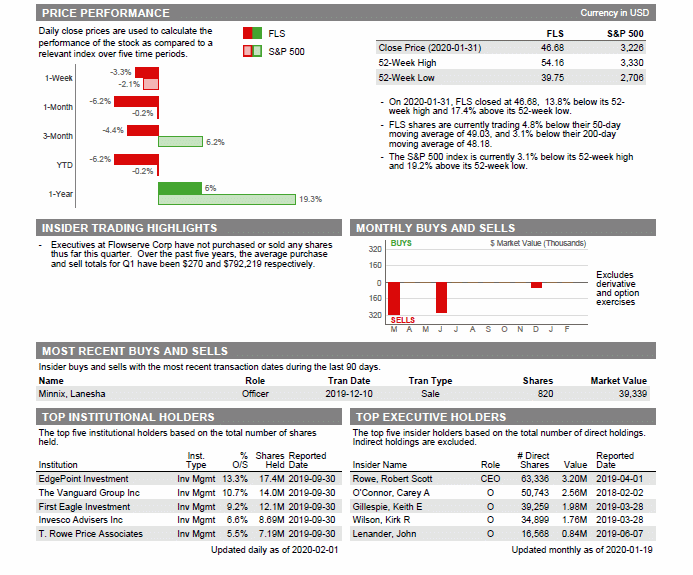This screenshot has width=693, height=575.
Task: Click 'Updated daily as of 2020-02-01' footer
Action: click(x=274, y=550)
